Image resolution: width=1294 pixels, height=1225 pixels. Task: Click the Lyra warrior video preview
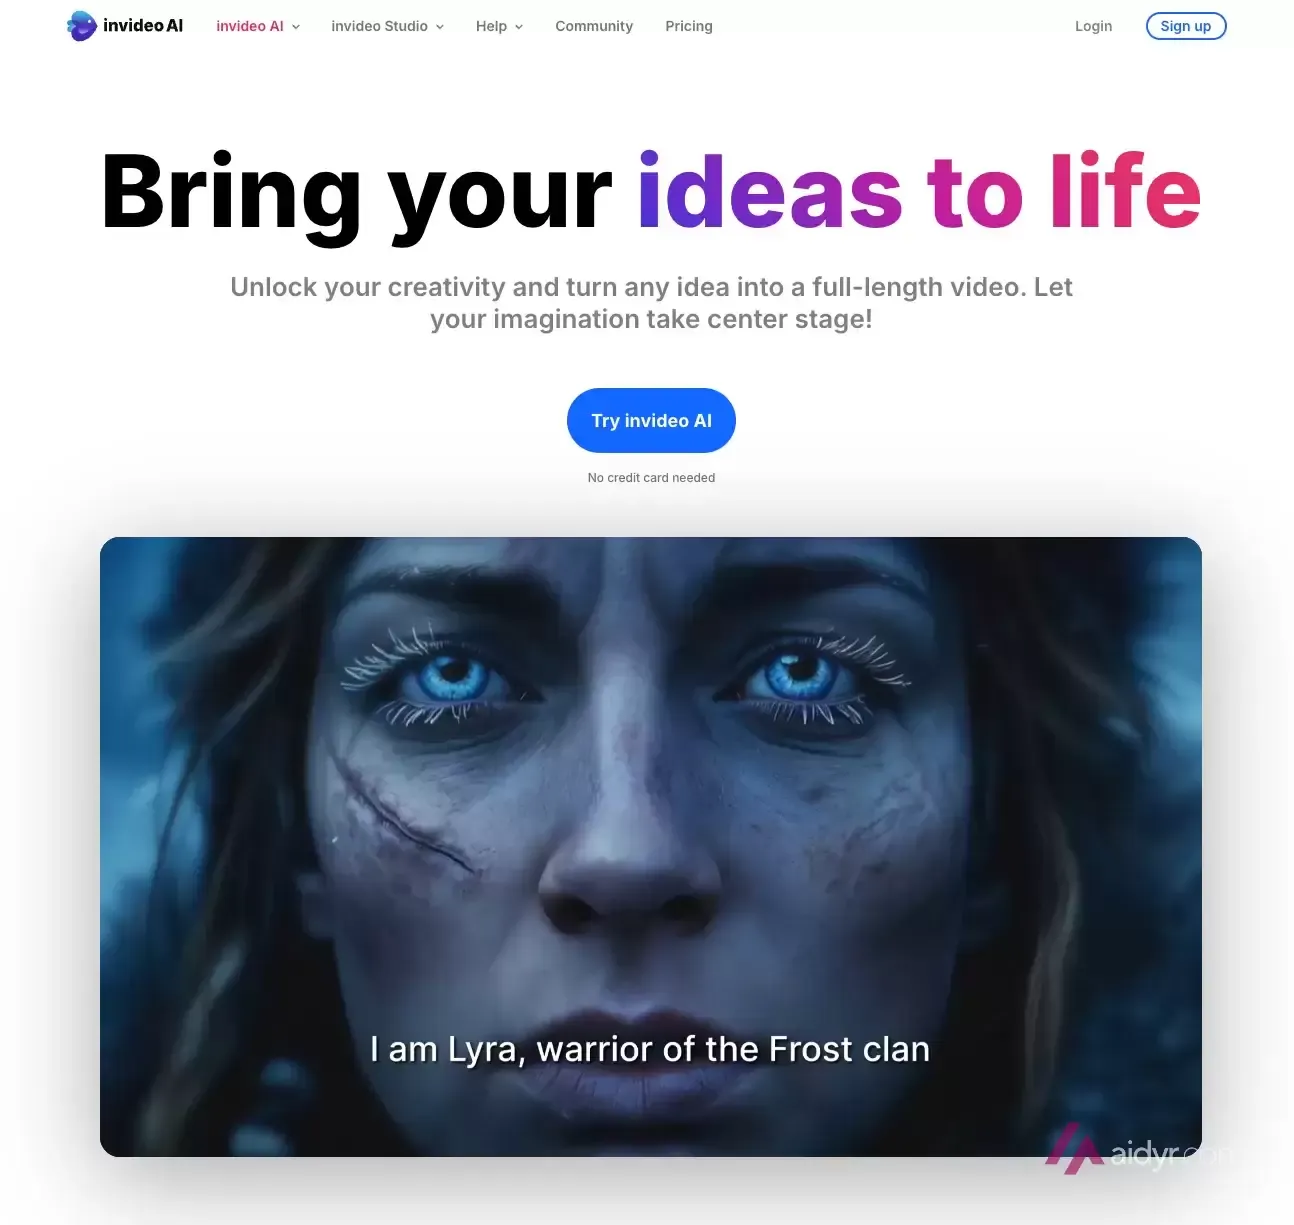651,847
